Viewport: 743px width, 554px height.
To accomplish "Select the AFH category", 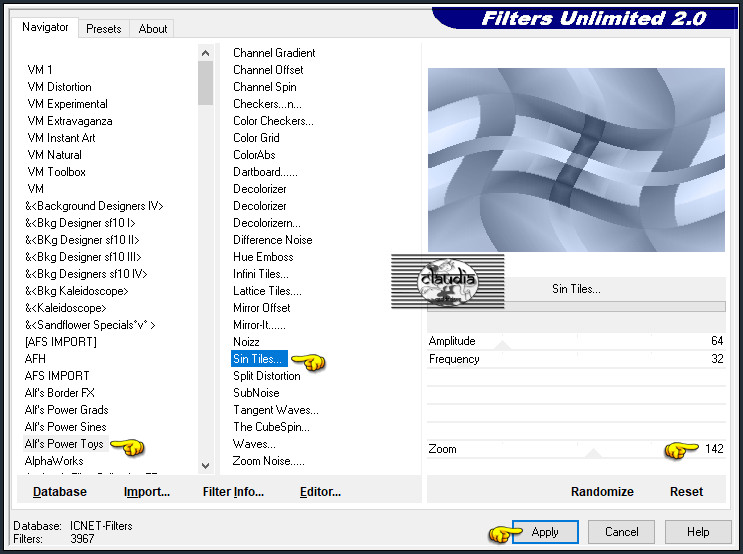I will 36,359.
